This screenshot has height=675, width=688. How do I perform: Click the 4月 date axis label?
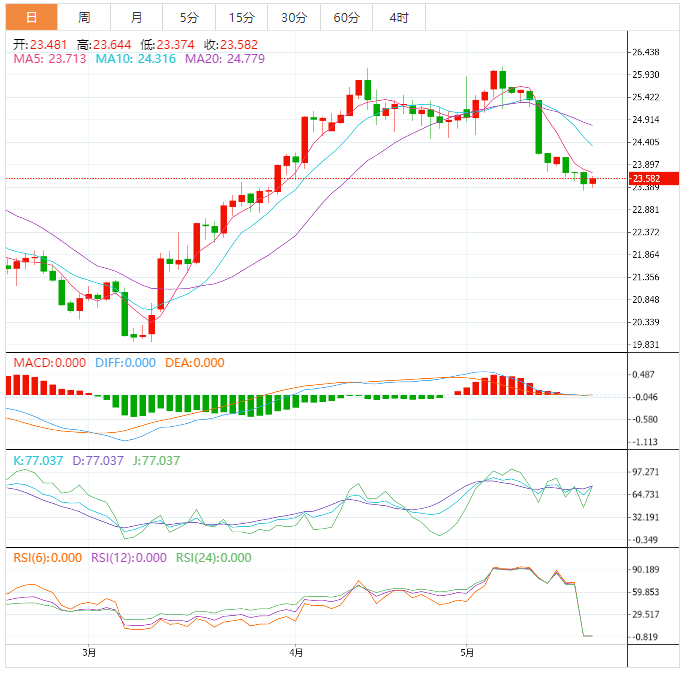pos(296,653)
